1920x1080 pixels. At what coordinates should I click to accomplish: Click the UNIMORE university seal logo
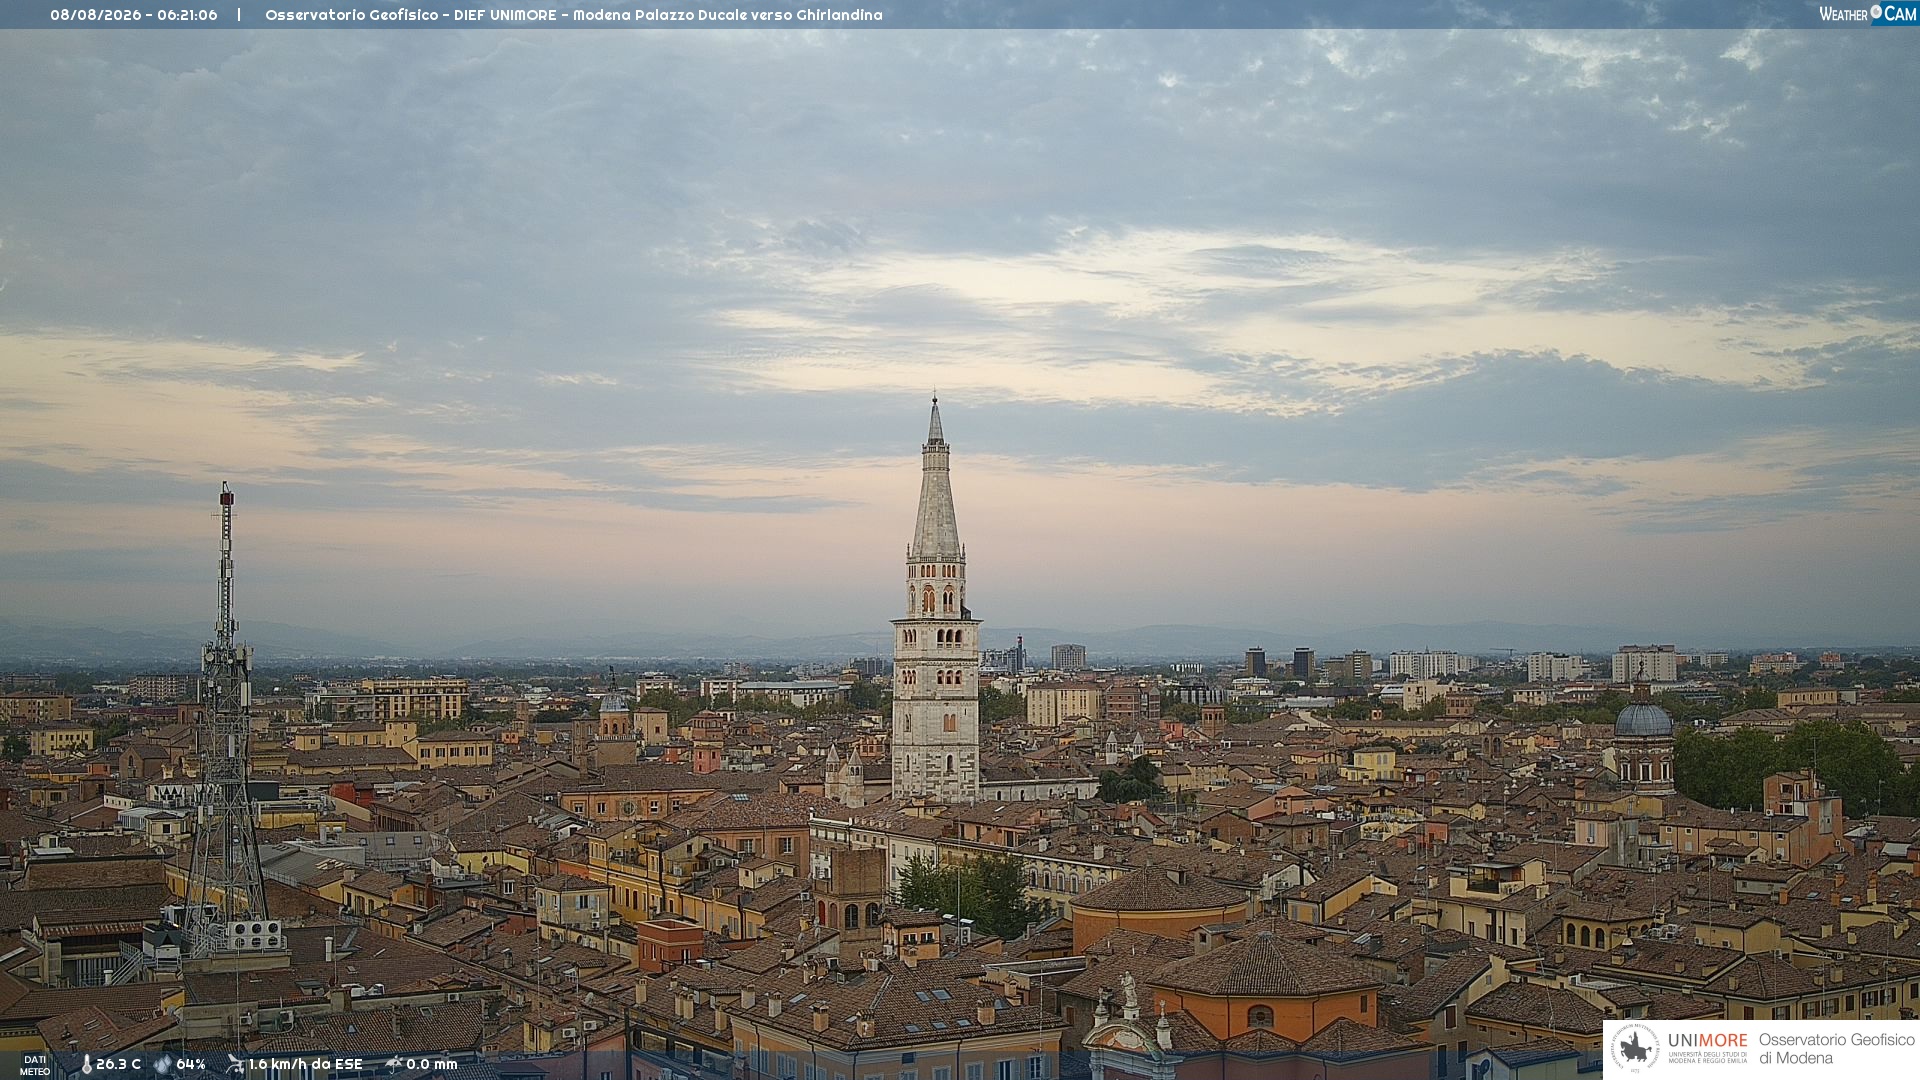1636,1049
